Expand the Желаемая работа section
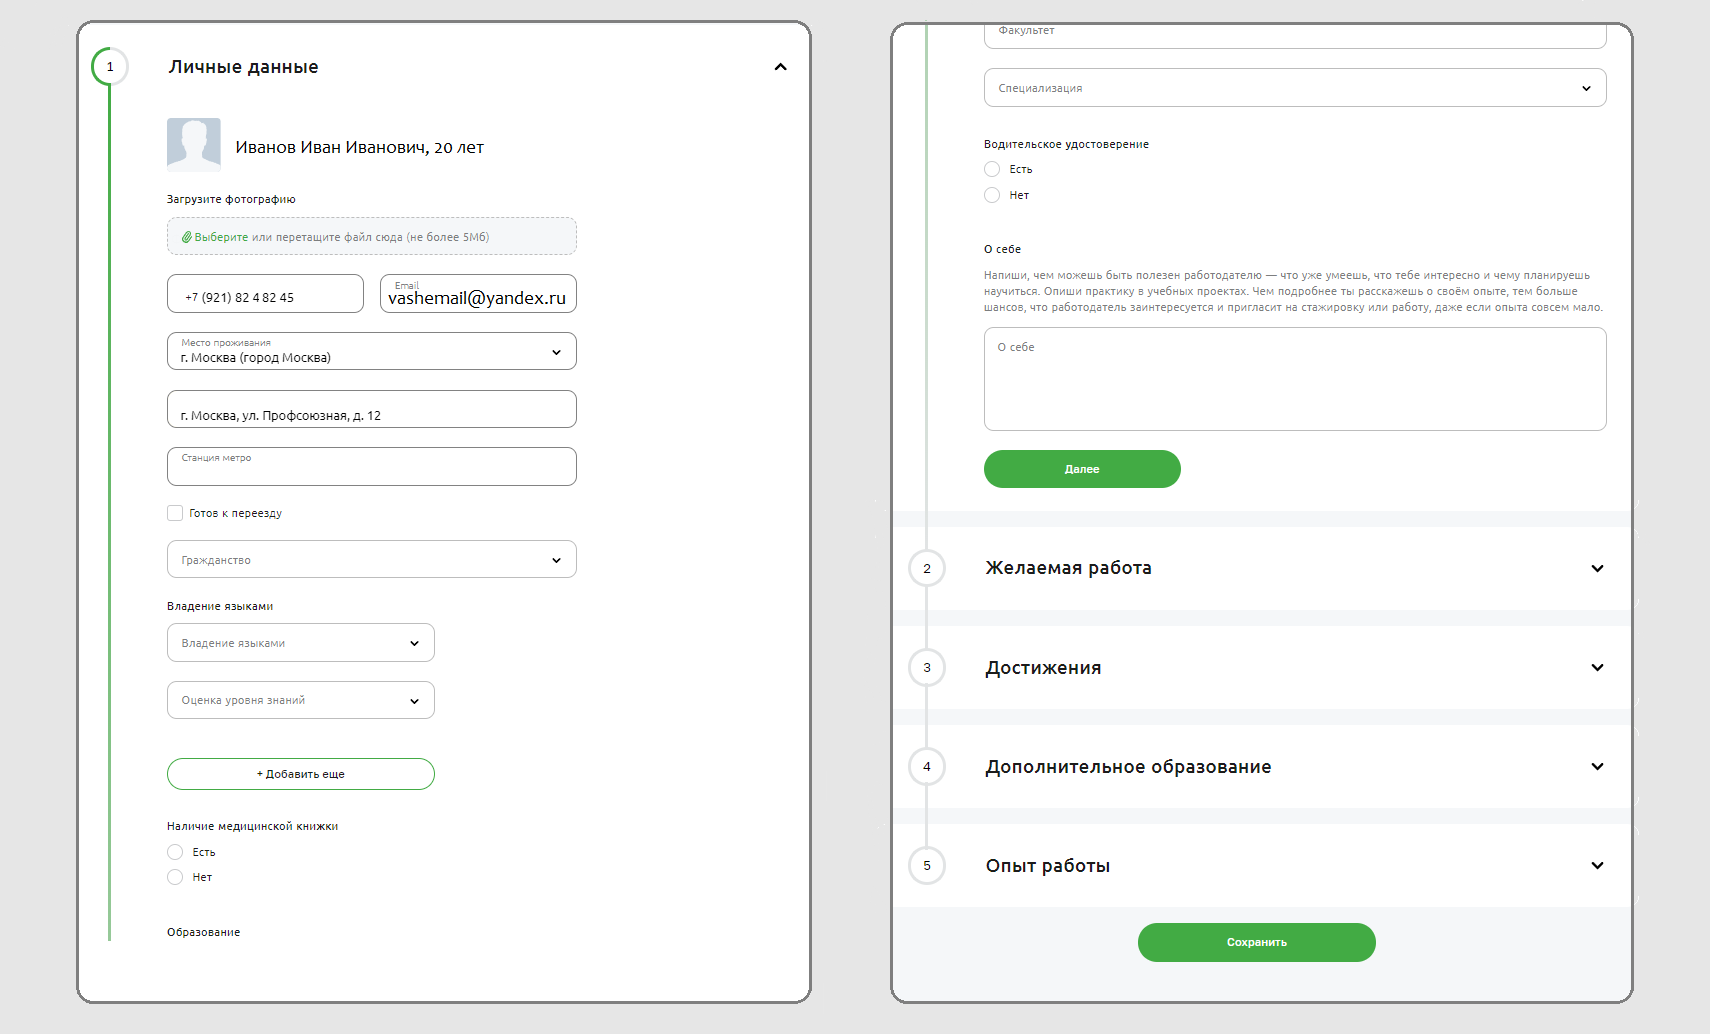 tap(1596, 568)
